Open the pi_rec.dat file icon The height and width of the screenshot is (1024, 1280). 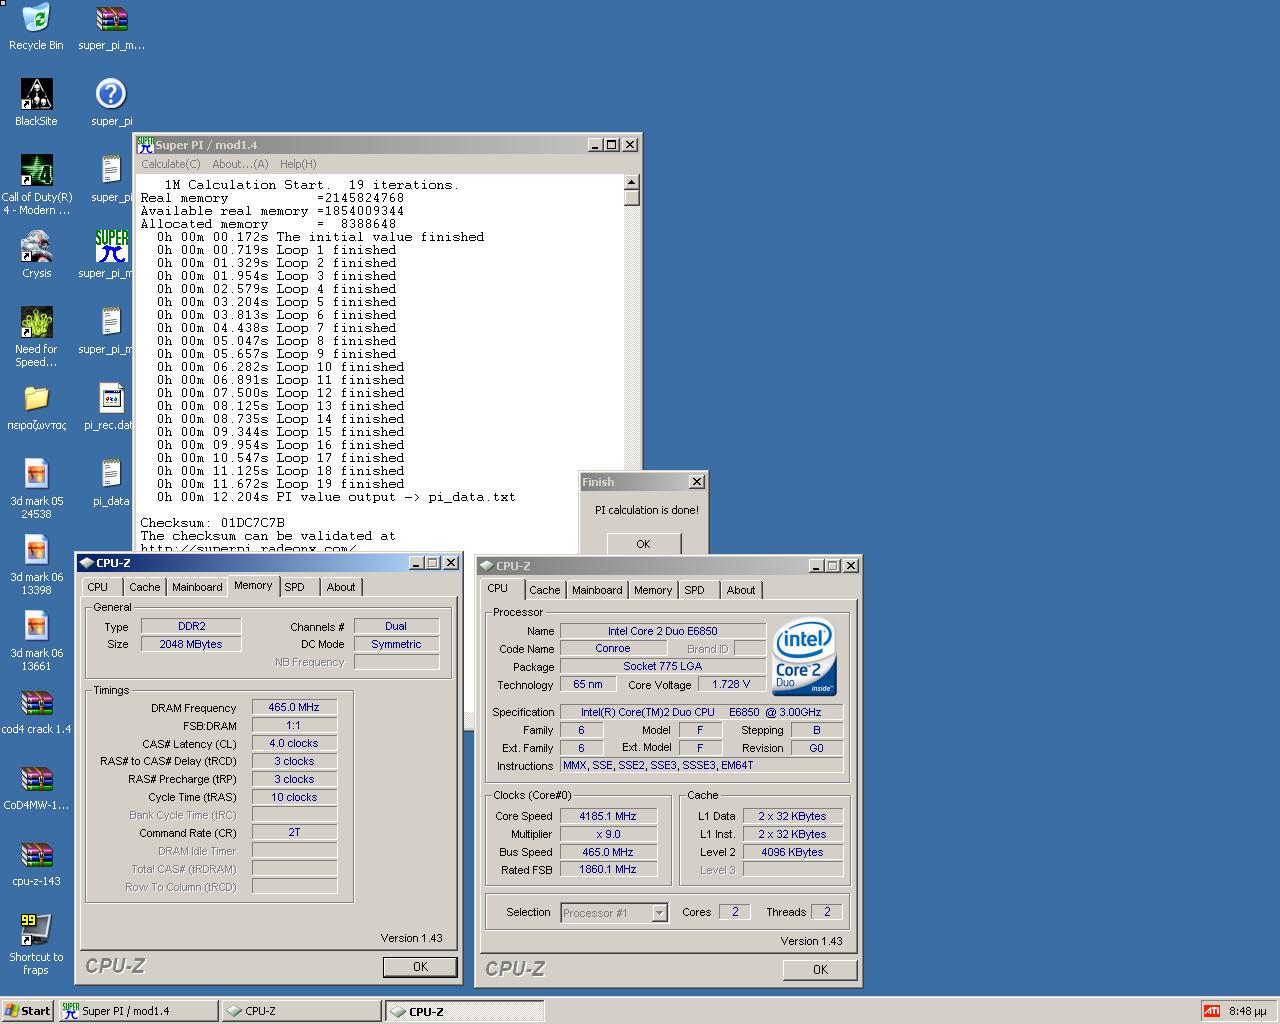coord(111,398)
